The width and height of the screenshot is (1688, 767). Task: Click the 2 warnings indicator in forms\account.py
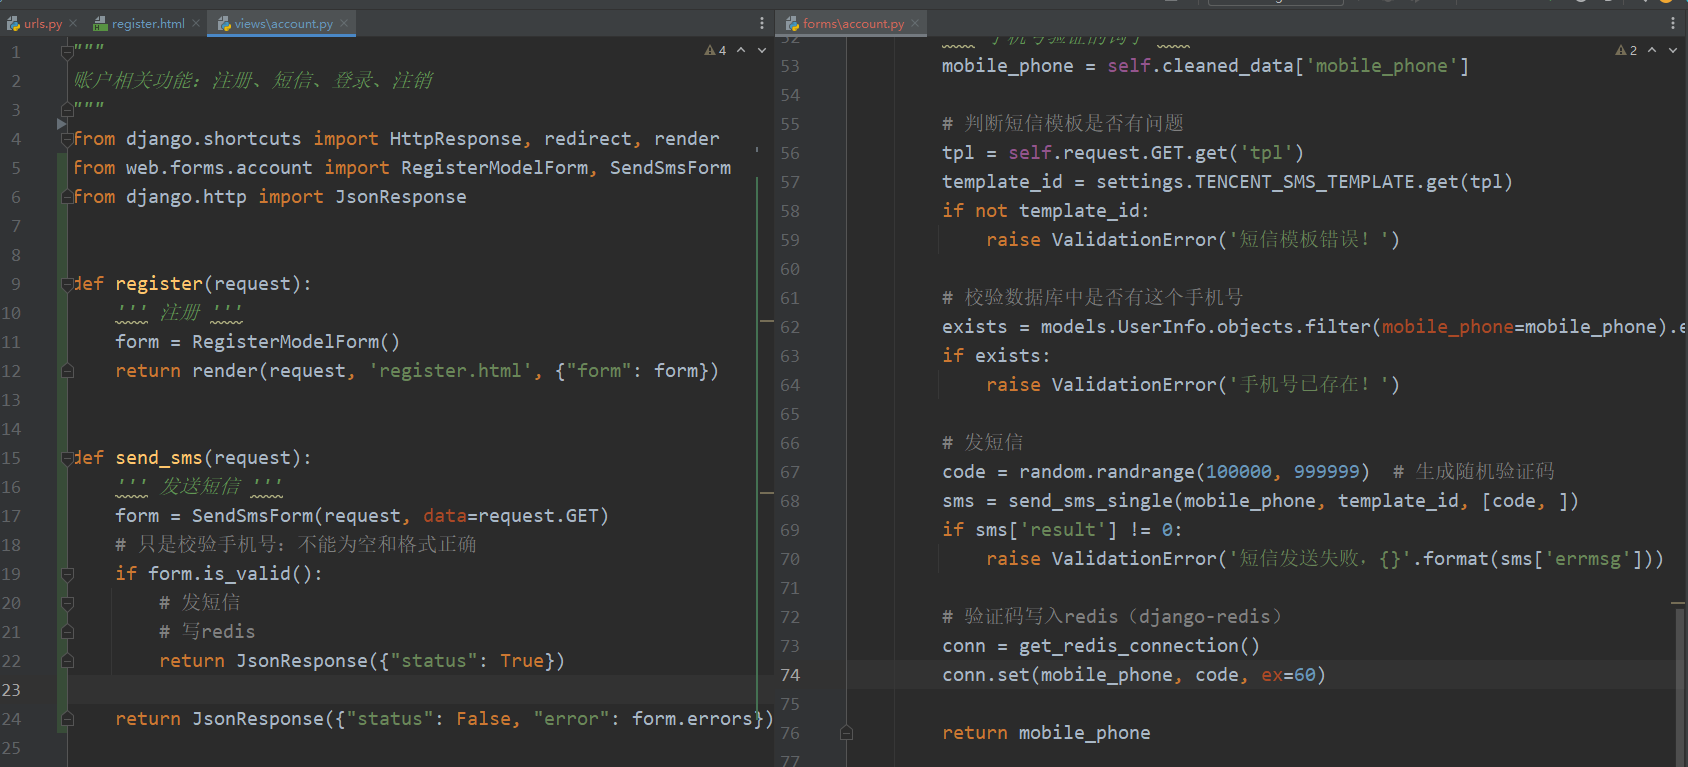tap(1627, 50)
